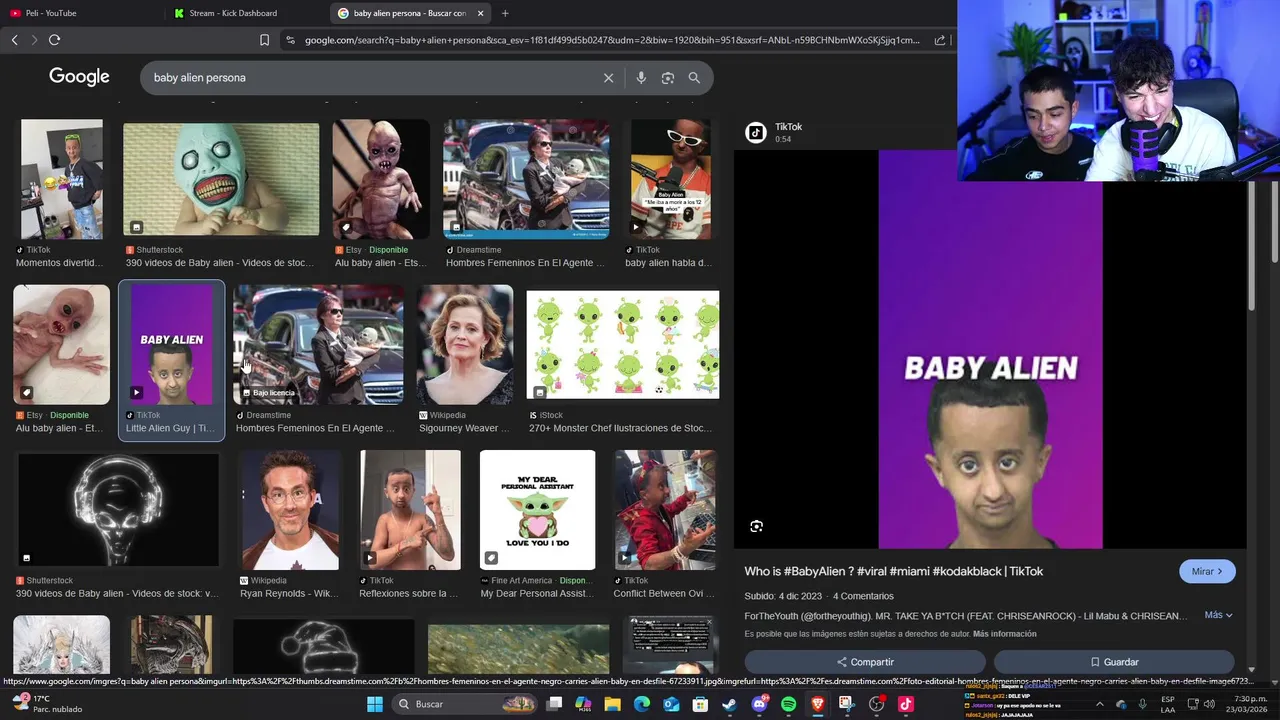
Task: Go to Google home via the Google logo
Action: click(79, 77)
